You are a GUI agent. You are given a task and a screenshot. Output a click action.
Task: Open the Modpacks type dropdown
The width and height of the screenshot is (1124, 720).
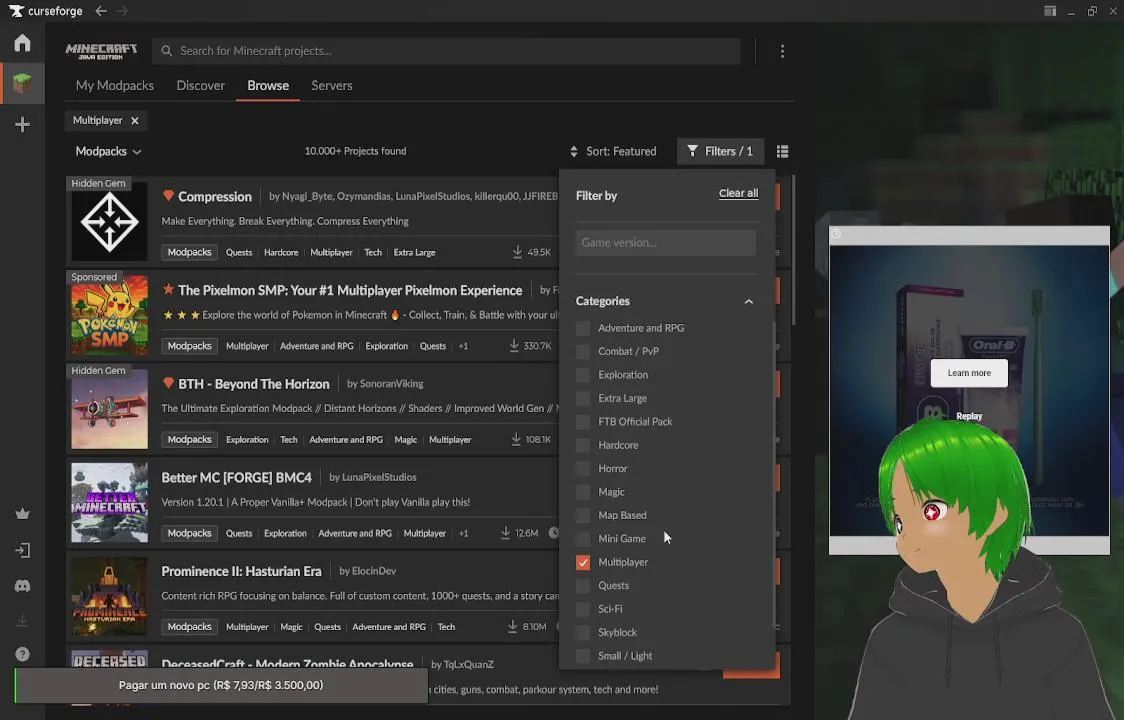(x=108, y=151)
